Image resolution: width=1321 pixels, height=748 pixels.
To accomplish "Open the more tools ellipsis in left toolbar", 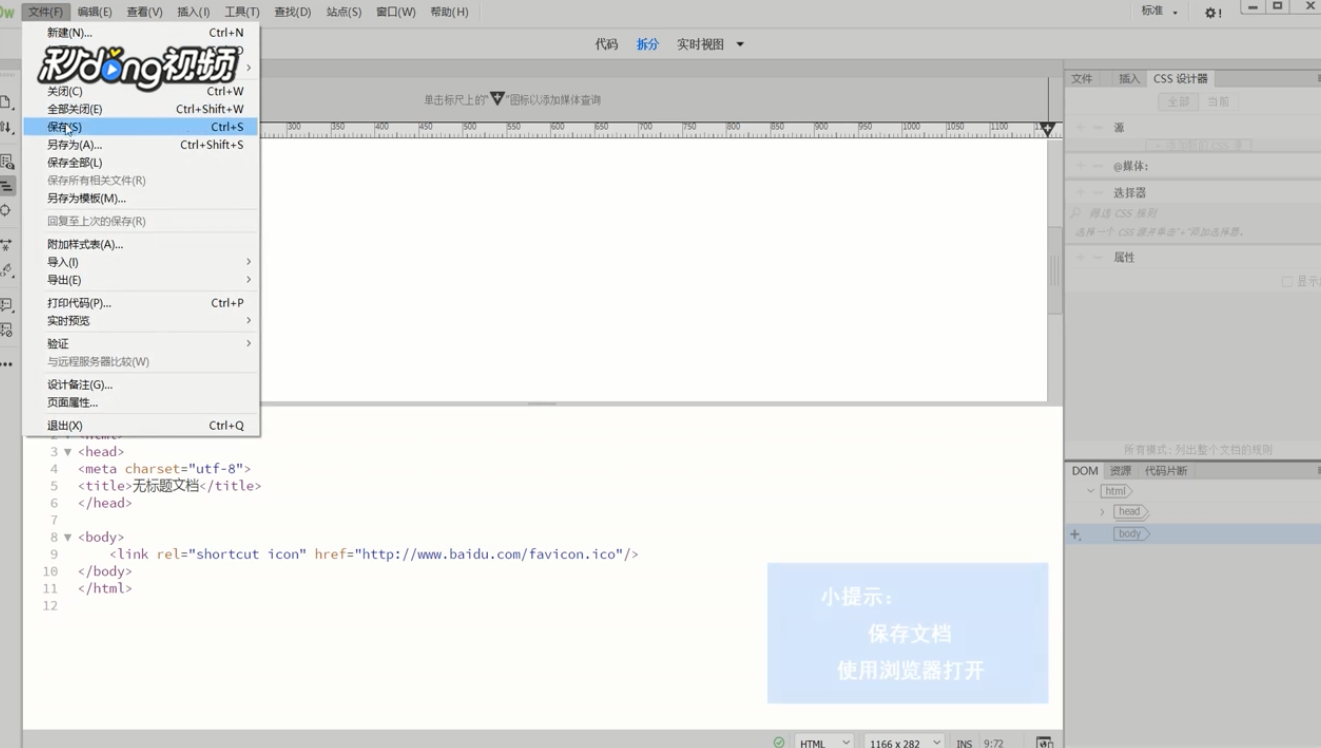I will [x=6, y=364].
